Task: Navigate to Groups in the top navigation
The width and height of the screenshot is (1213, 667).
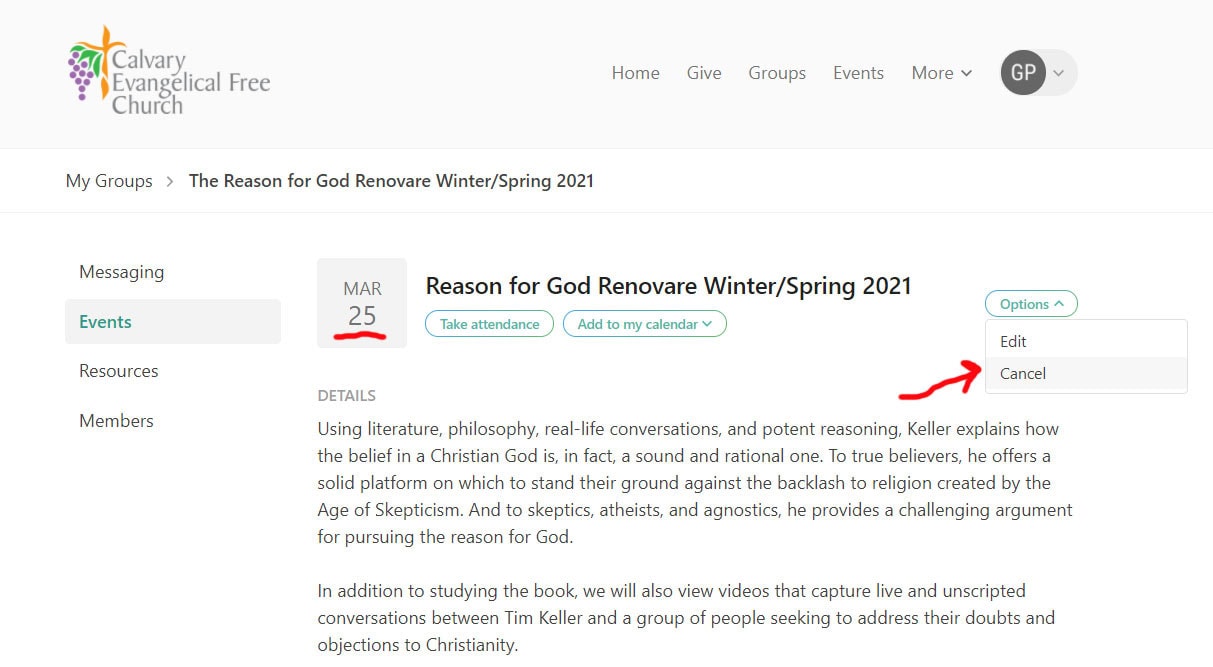Action: click(x=777, y=73)
